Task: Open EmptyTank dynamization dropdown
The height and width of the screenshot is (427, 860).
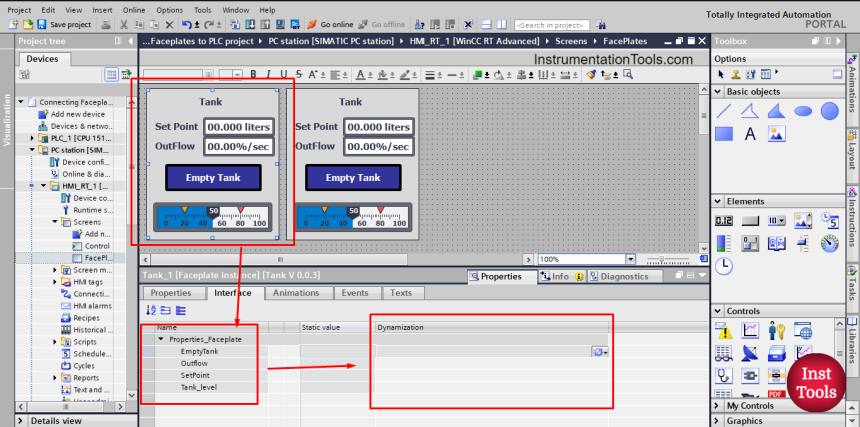Action: (x=600, y=352)
